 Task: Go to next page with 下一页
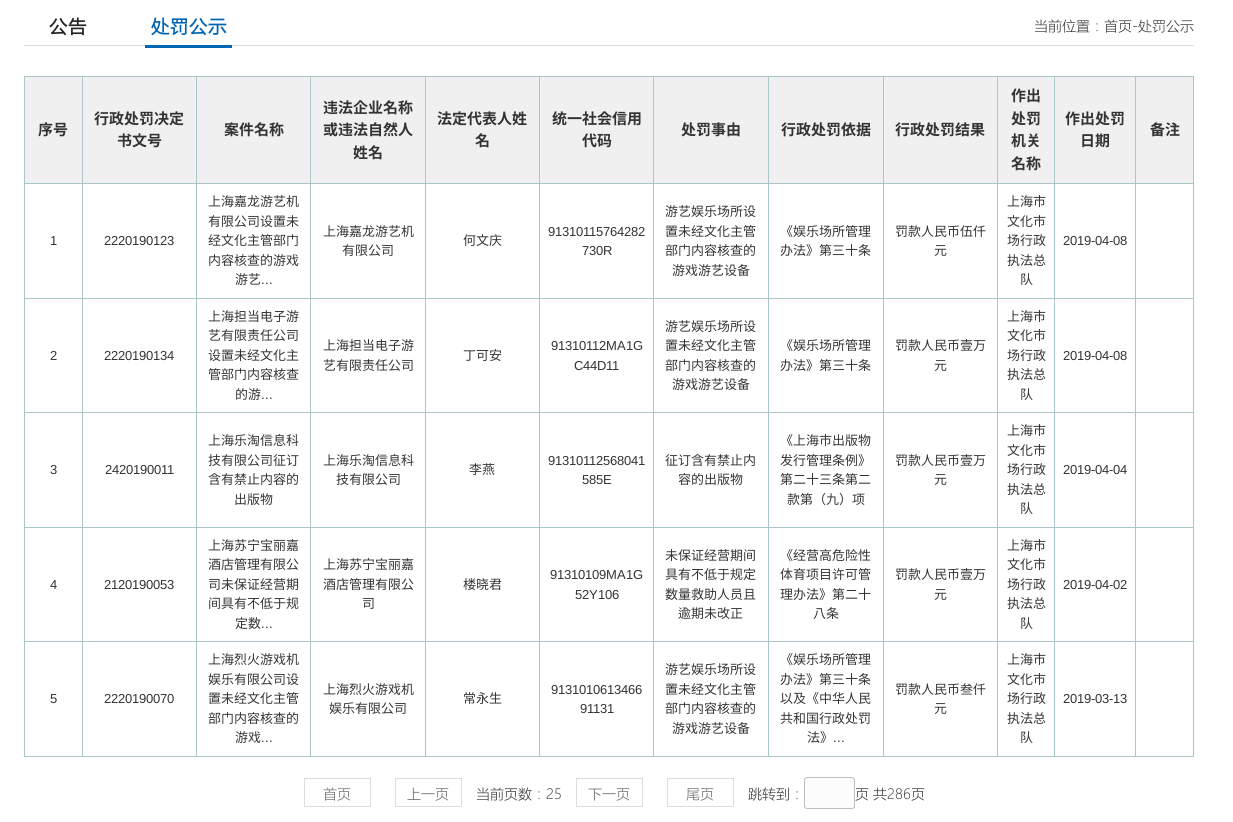pyautogui.click(x=609, y=793)
